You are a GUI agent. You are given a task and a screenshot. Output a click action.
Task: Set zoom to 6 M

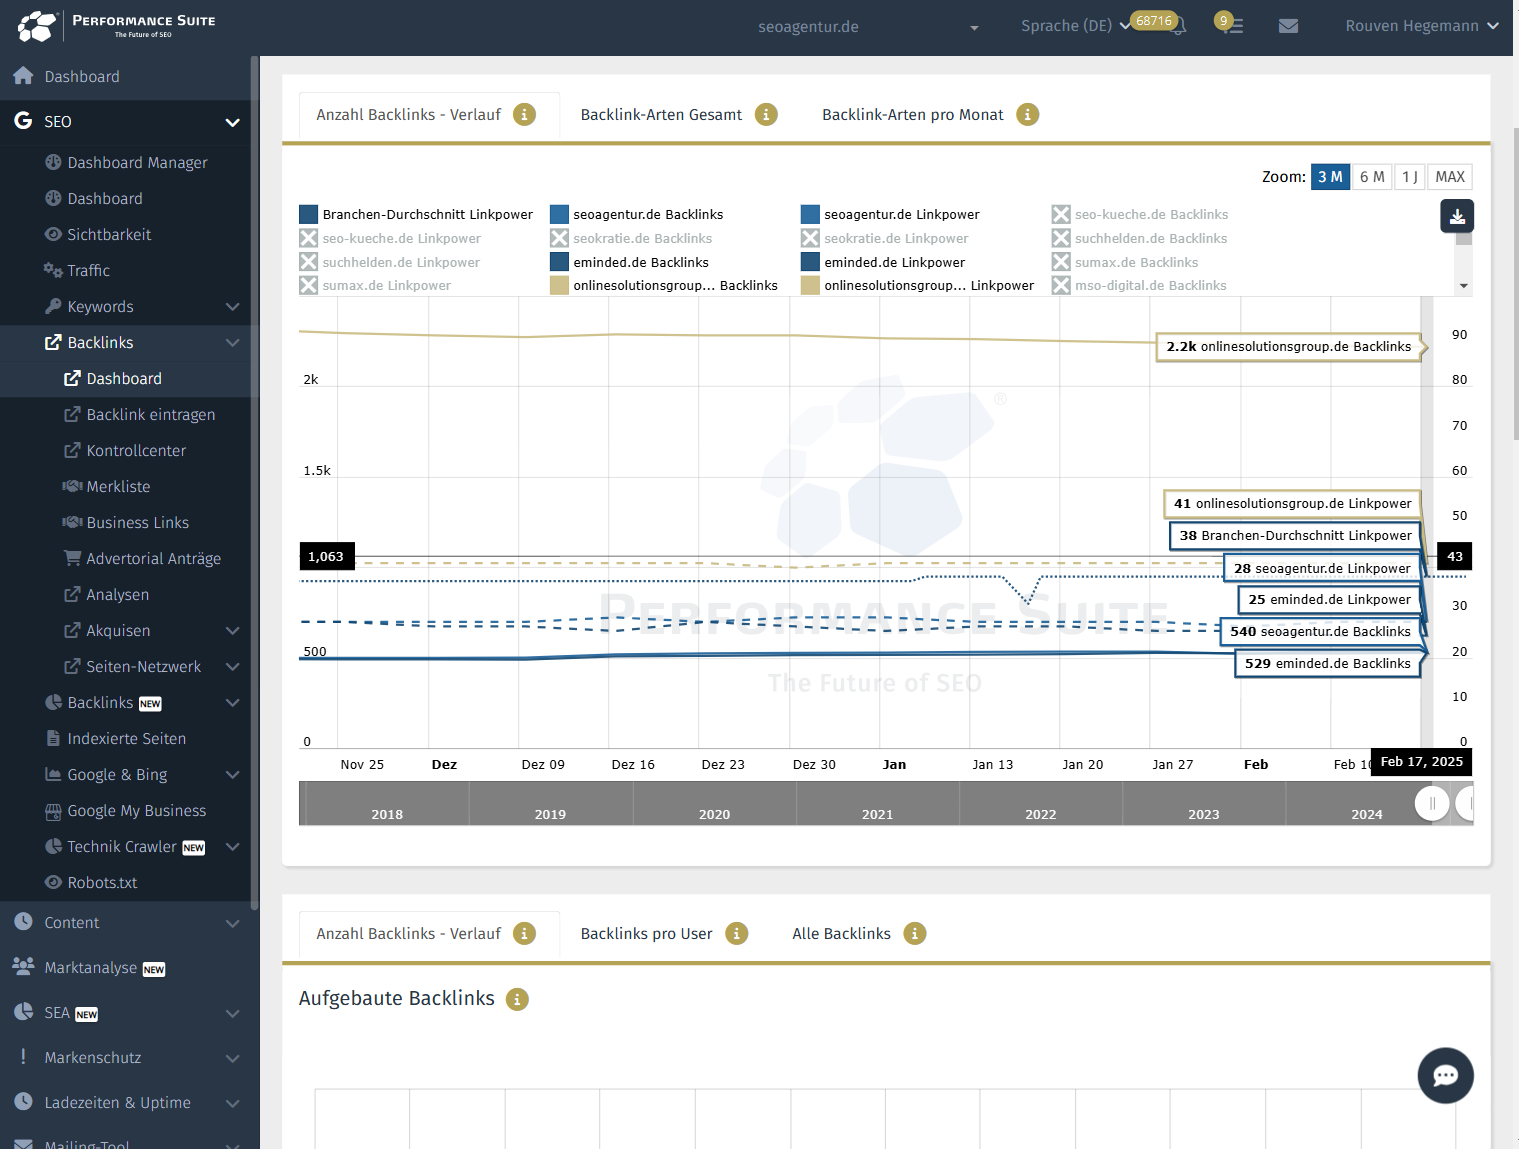[x=1372, y=177]
